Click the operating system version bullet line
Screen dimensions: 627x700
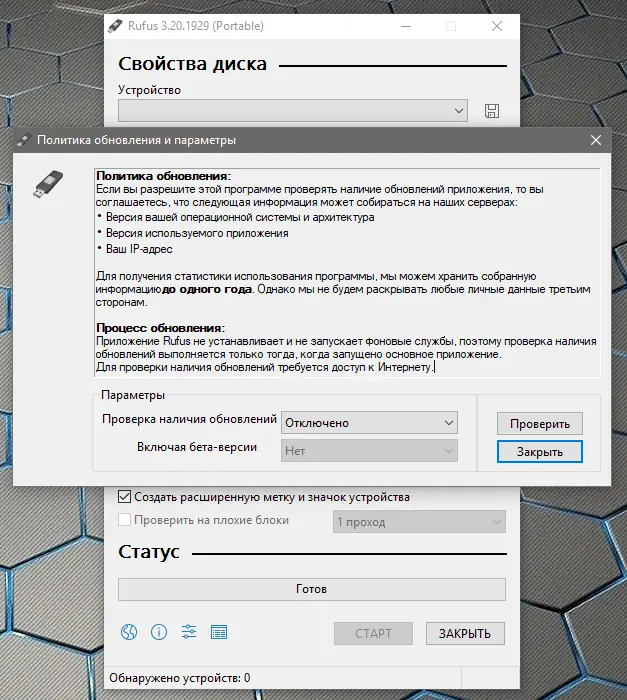[236, 217]
